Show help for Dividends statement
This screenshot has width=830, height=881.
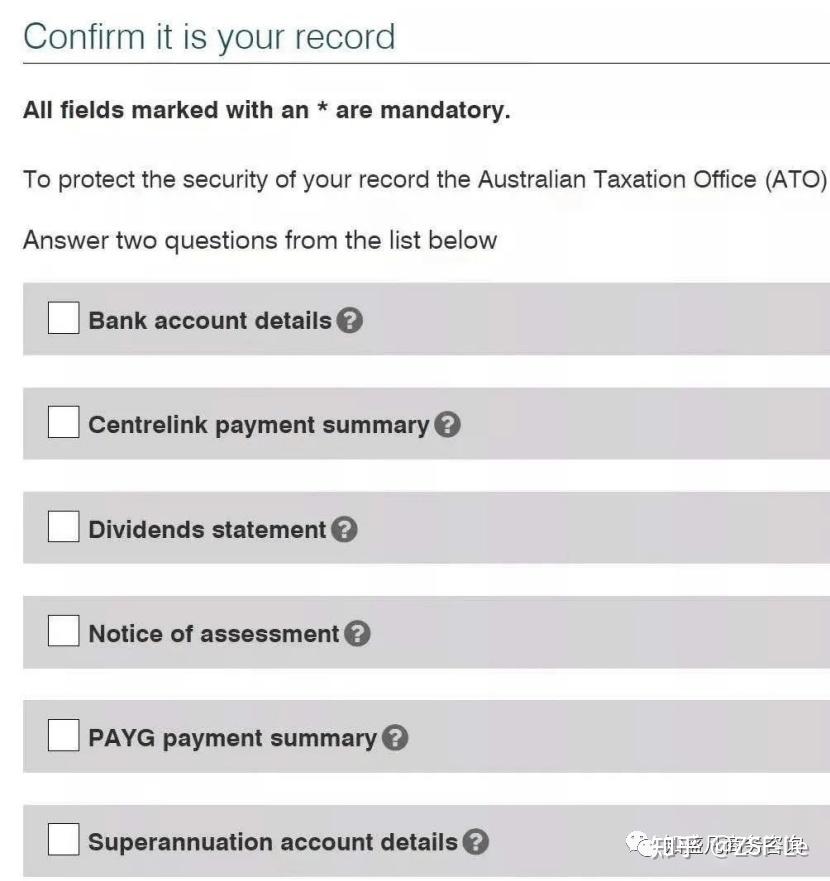coord(344,530)
